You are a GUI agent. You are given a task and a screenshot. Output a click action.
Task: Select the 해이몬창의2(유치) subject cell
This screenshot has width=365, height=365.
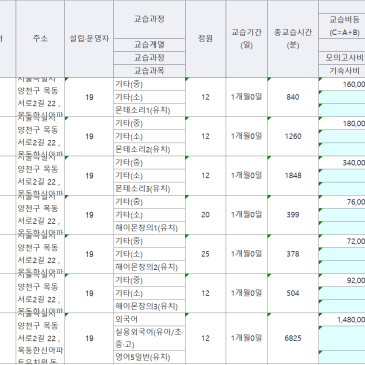coord(149,267)
